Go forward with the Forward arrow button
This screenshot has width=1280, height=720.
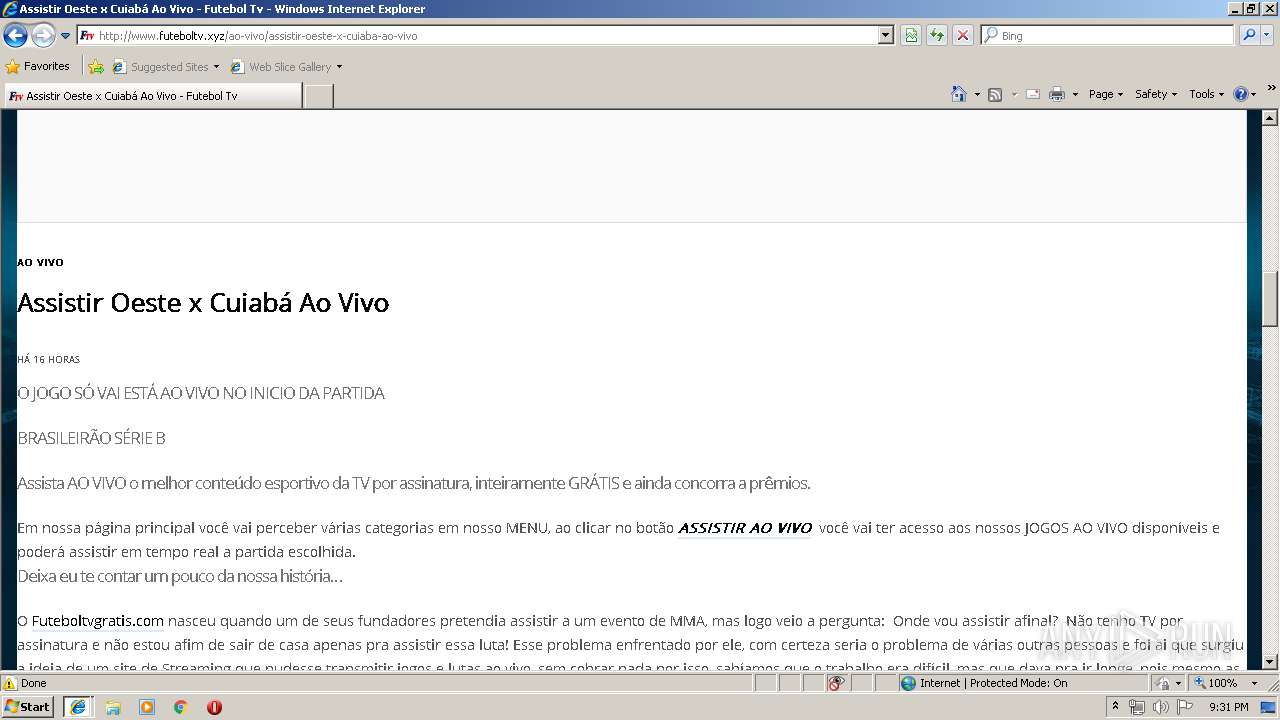pos(43,36)
